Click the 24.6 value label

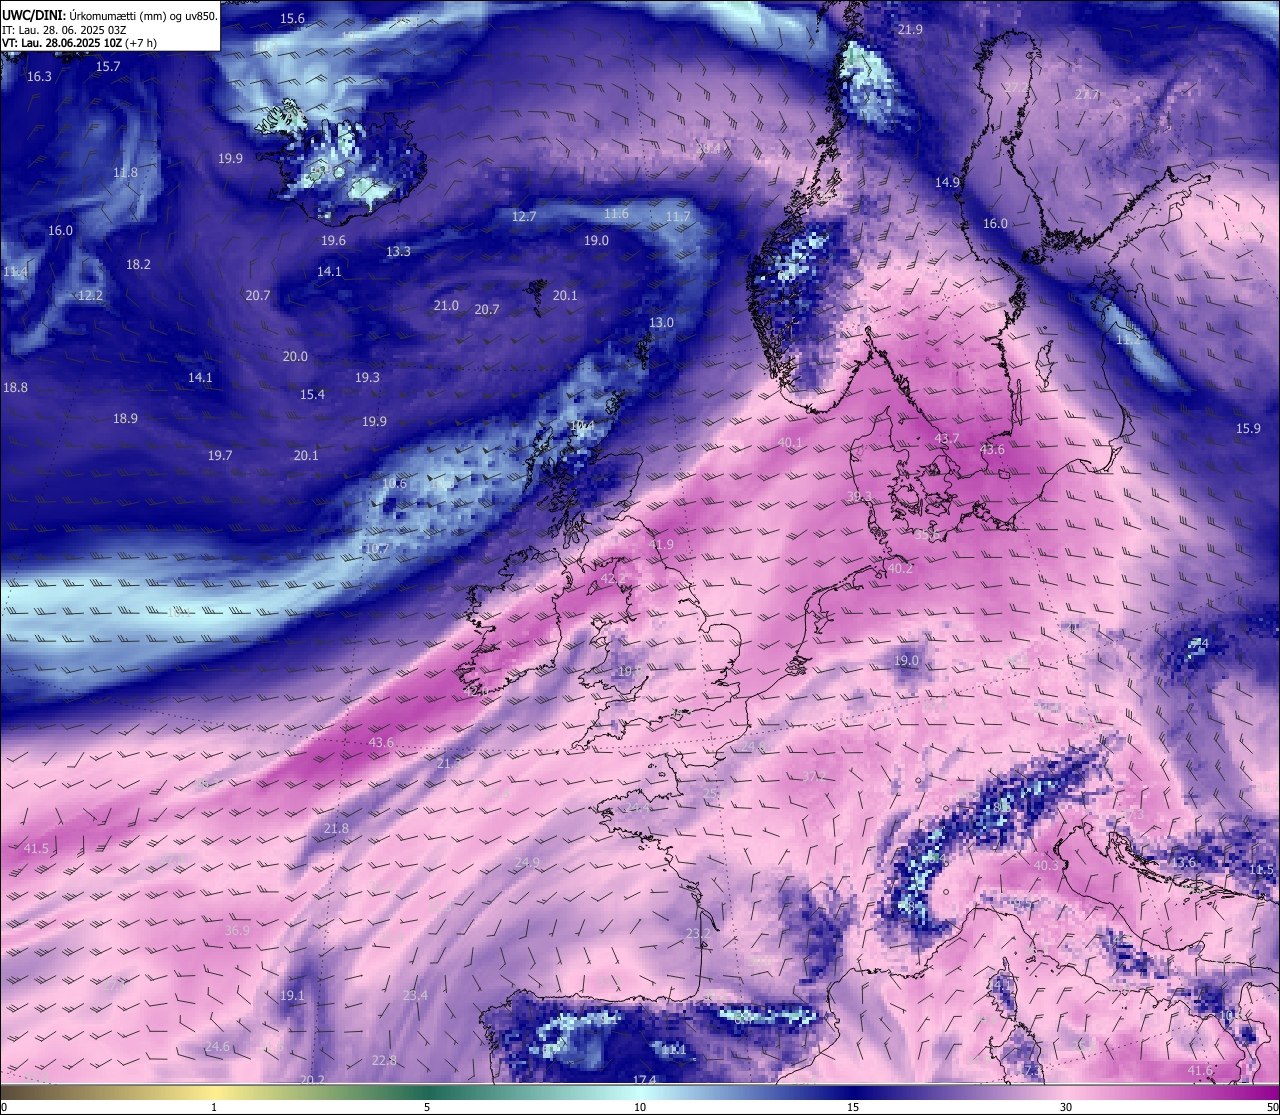tap(217, 1046)
